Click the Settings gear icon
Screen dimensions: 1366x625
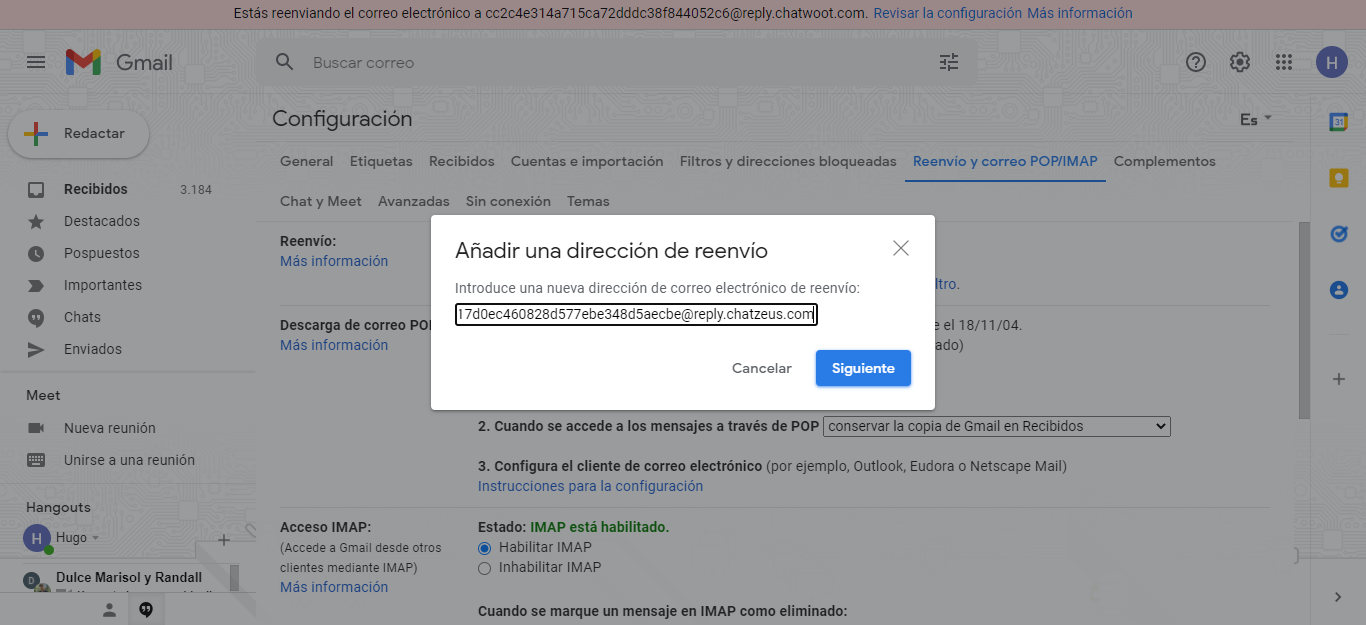(x=1240, y=62)
